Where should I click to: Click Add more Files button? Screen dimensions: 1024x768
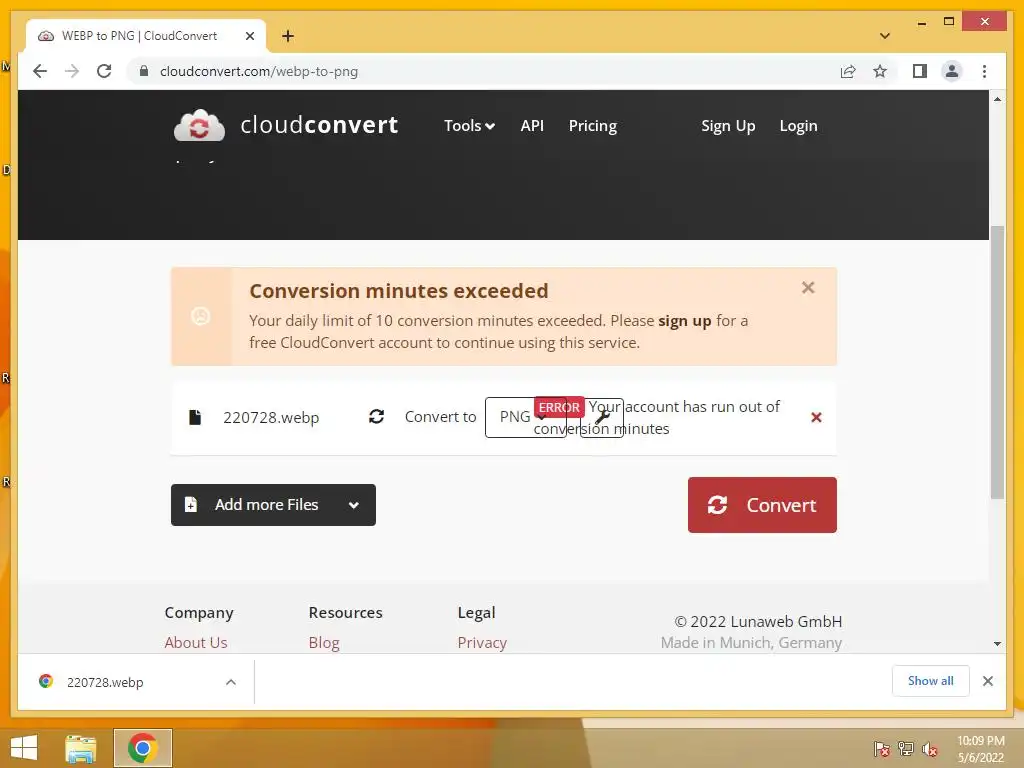(x=273, y=505)
